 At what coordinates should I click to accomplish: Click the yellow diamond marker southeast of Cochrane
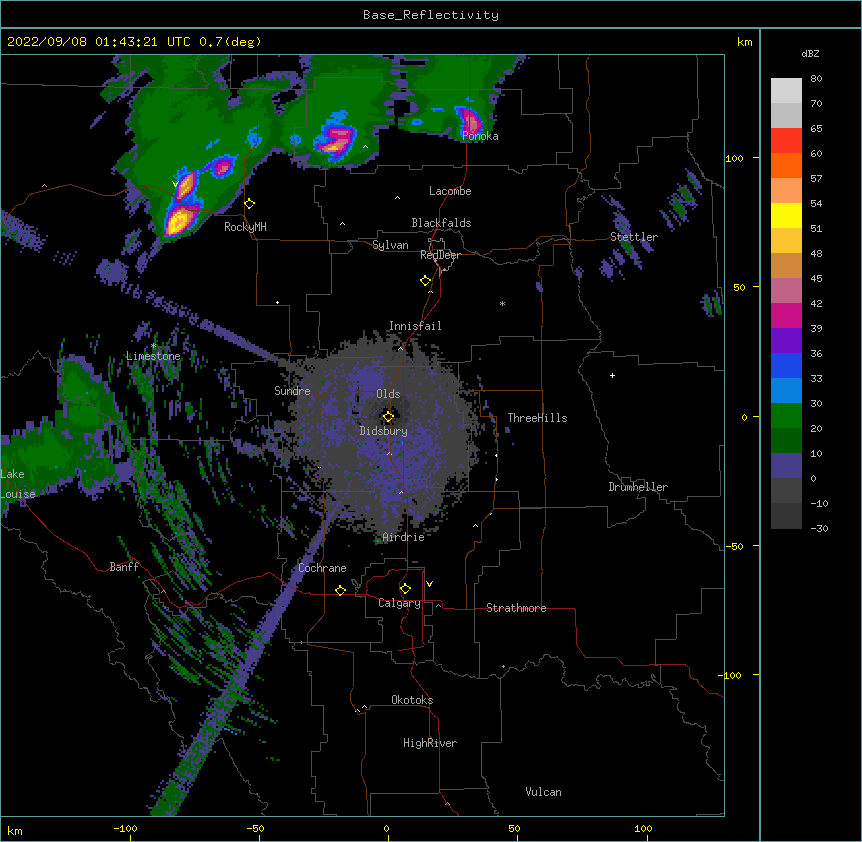[340, 590]
